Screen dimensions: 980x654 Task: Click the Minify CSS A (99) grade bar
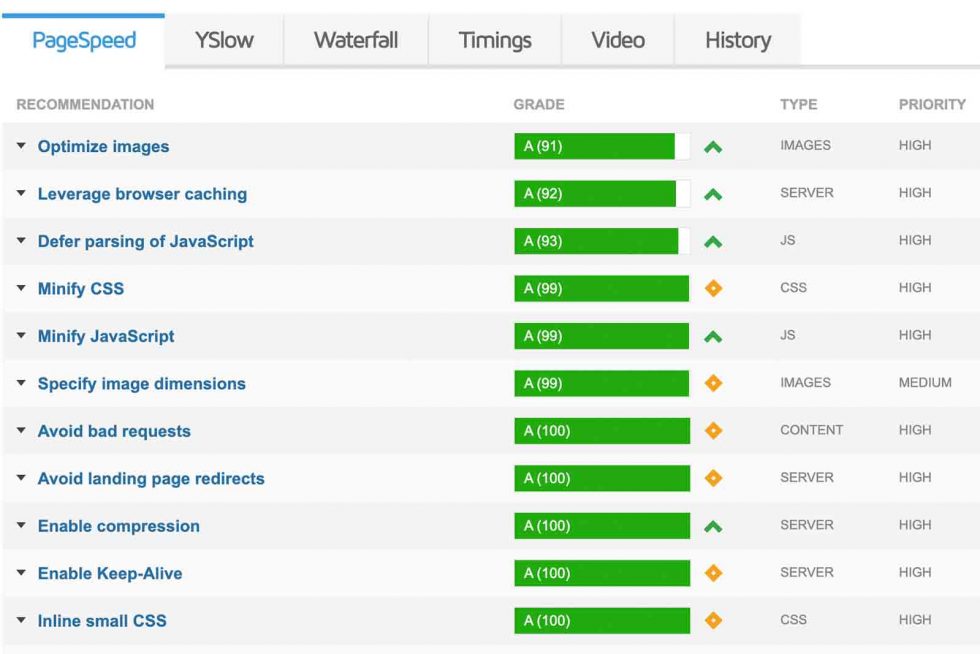(x=602, y=288)
